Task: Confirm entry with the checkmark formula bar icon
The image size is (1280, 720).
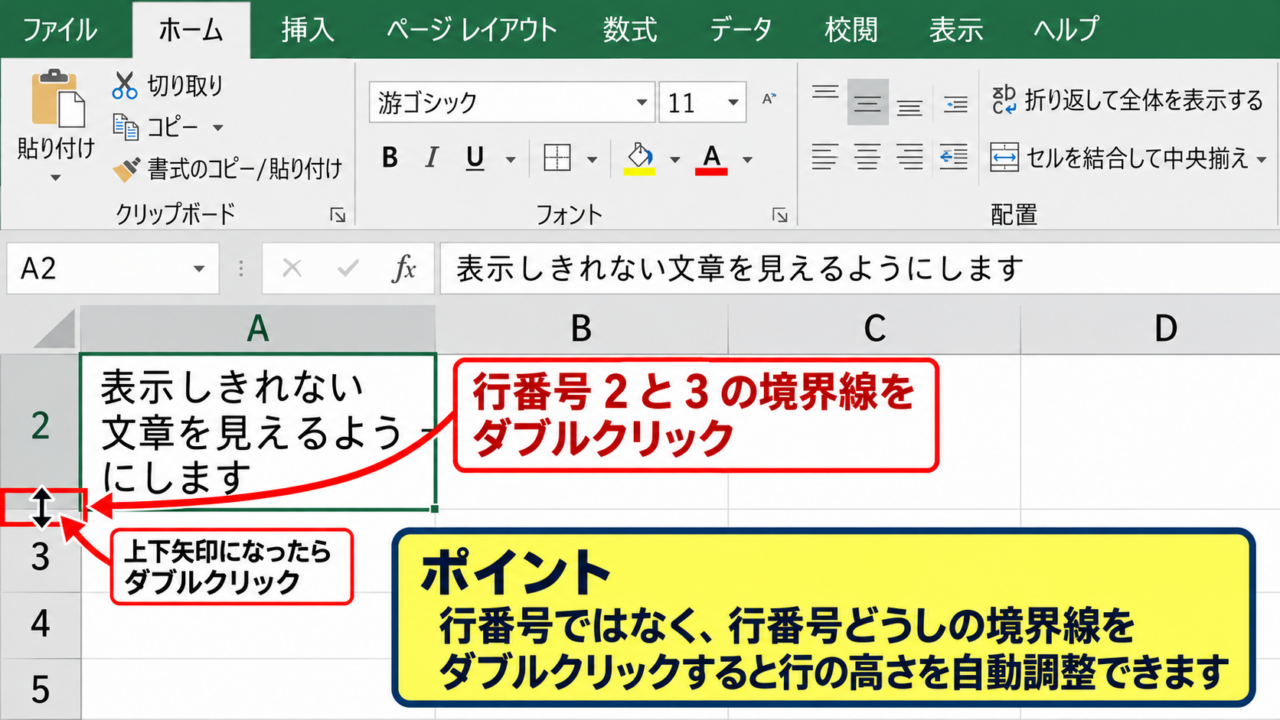Action: point(348,268)
